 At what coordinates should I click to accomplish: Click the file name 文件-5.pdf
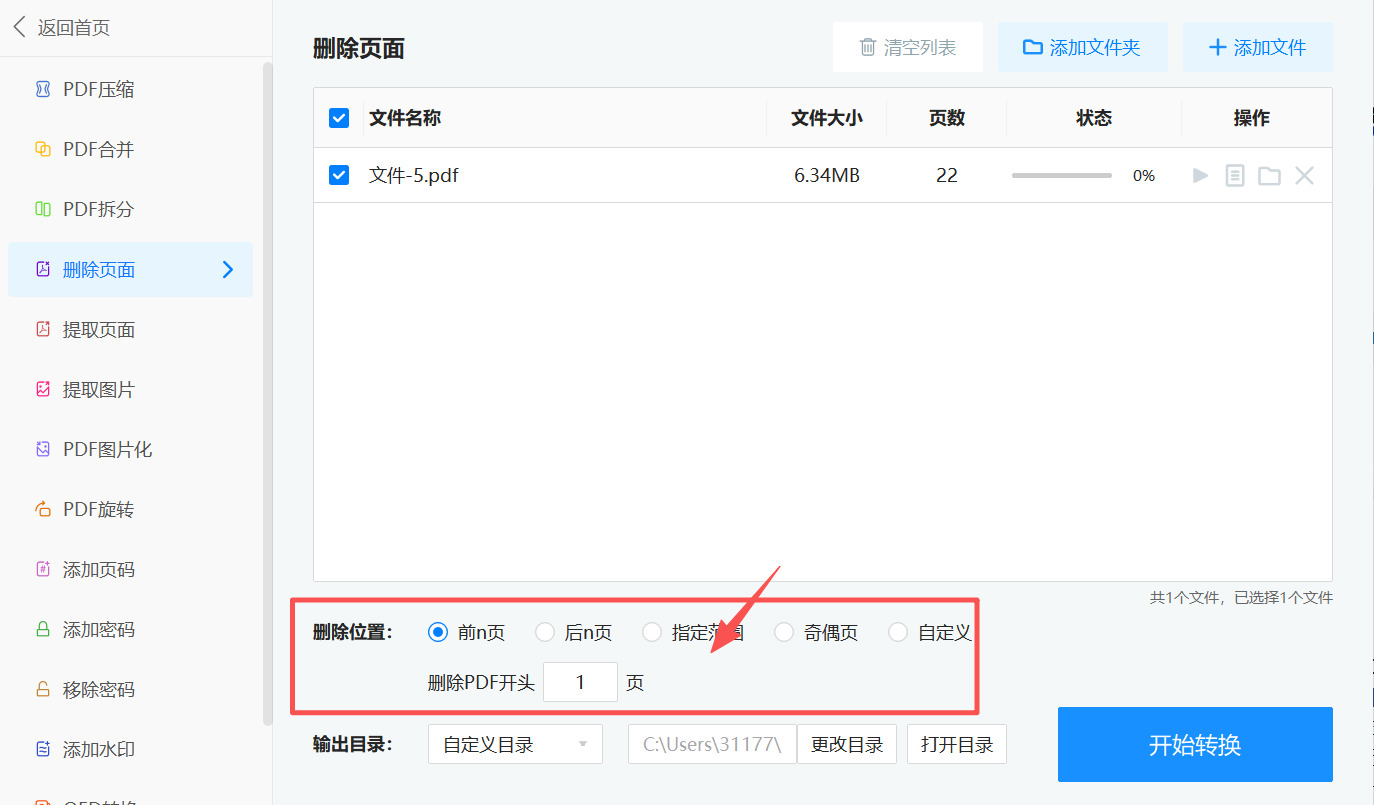pyautogui.click(x=414, y=176)
